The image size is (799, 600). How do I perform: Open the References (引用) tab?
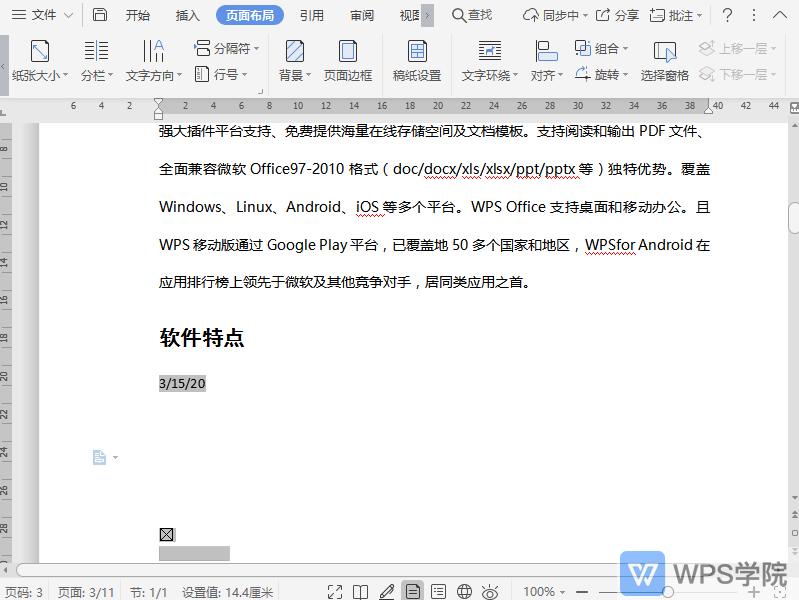[311, 15]
